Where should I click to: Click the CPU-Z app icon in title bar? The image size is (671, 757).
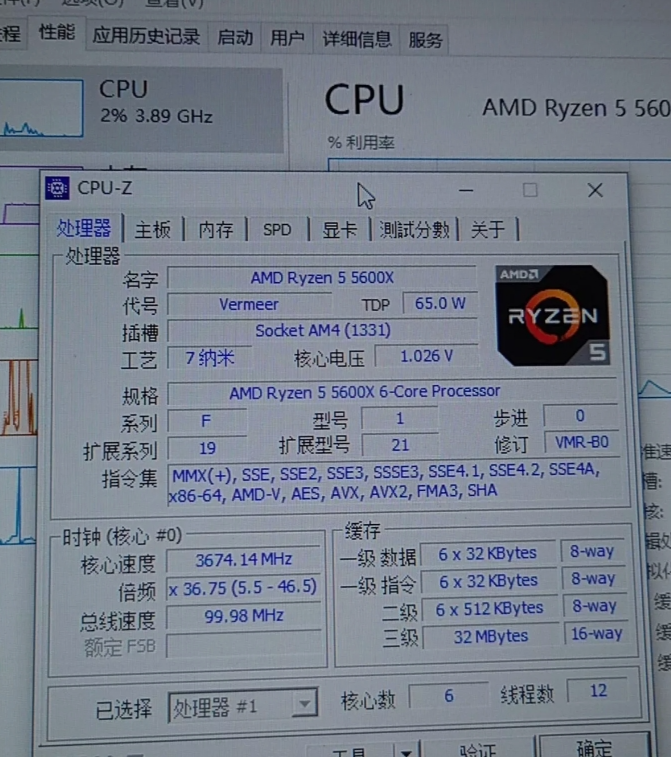click(x=57, y=188)
